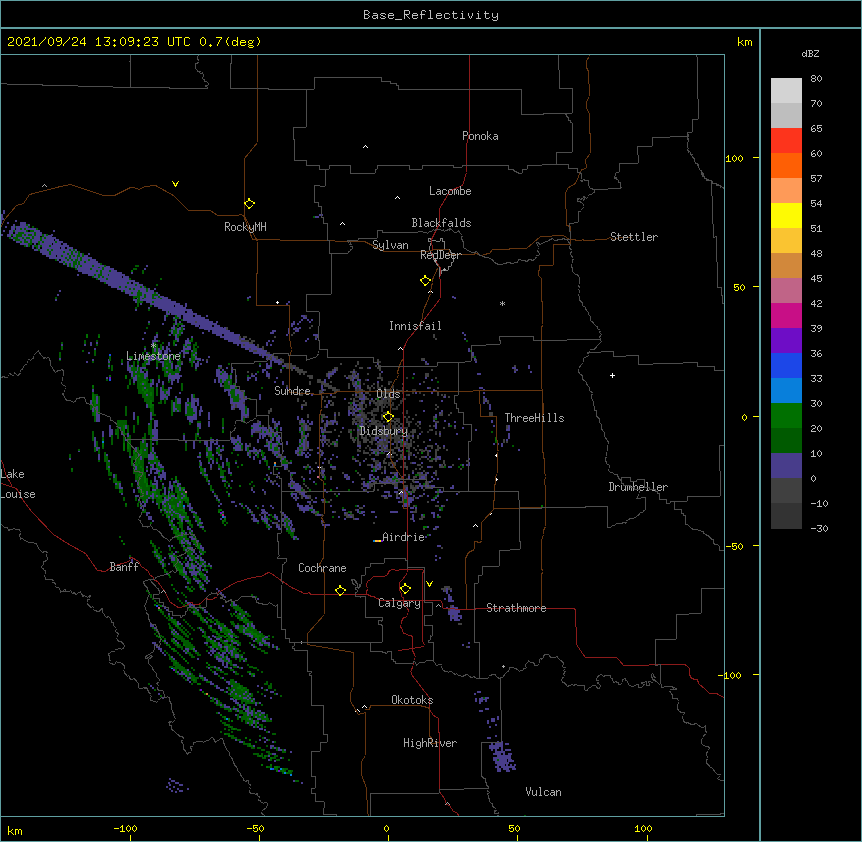Click the Banff label
The height and width of the screenshot is (842, 862).
coord(124,567)
